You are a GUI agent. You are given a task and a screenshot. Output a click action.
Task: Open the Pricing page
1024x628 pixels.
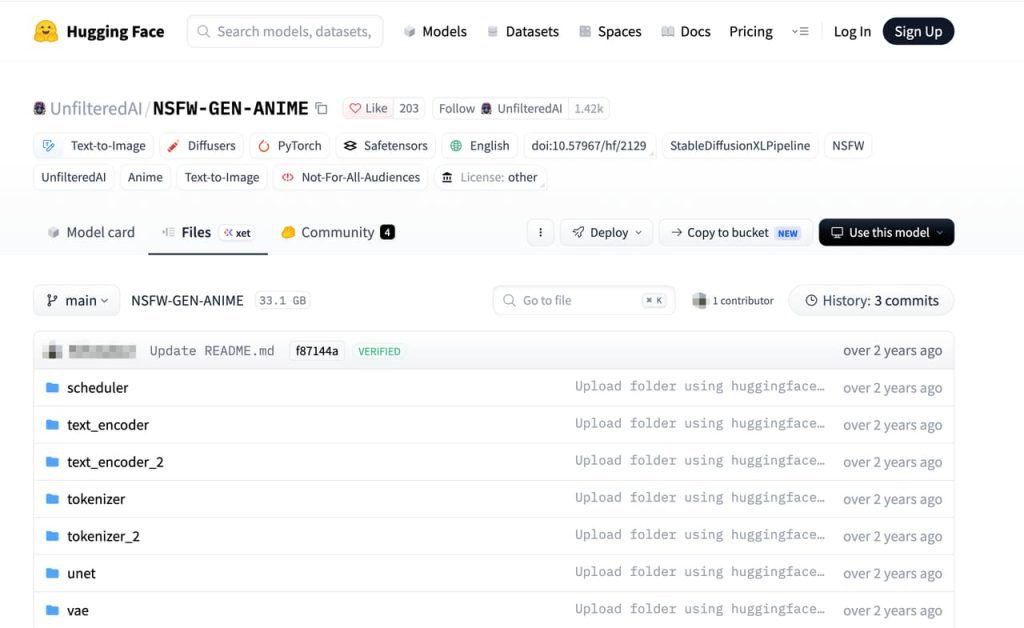coord(750,31)
